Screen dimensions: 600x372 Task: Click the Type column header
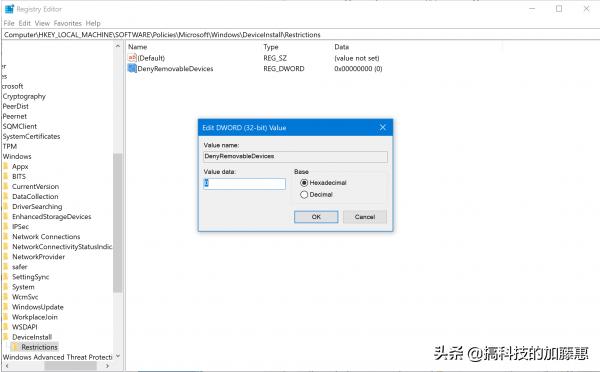[271, 47]
